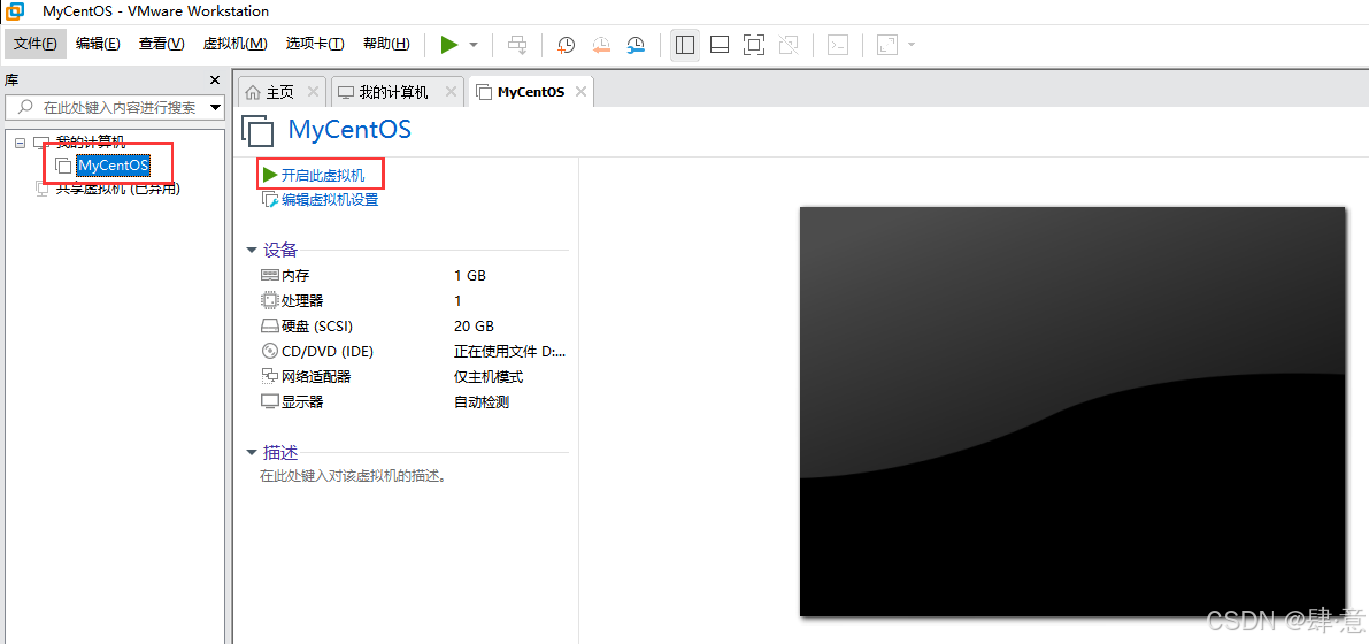This screenshot has width=1370, height=644.
Task: Open the 虚拟机(M) menu
Action: (235, 44)
